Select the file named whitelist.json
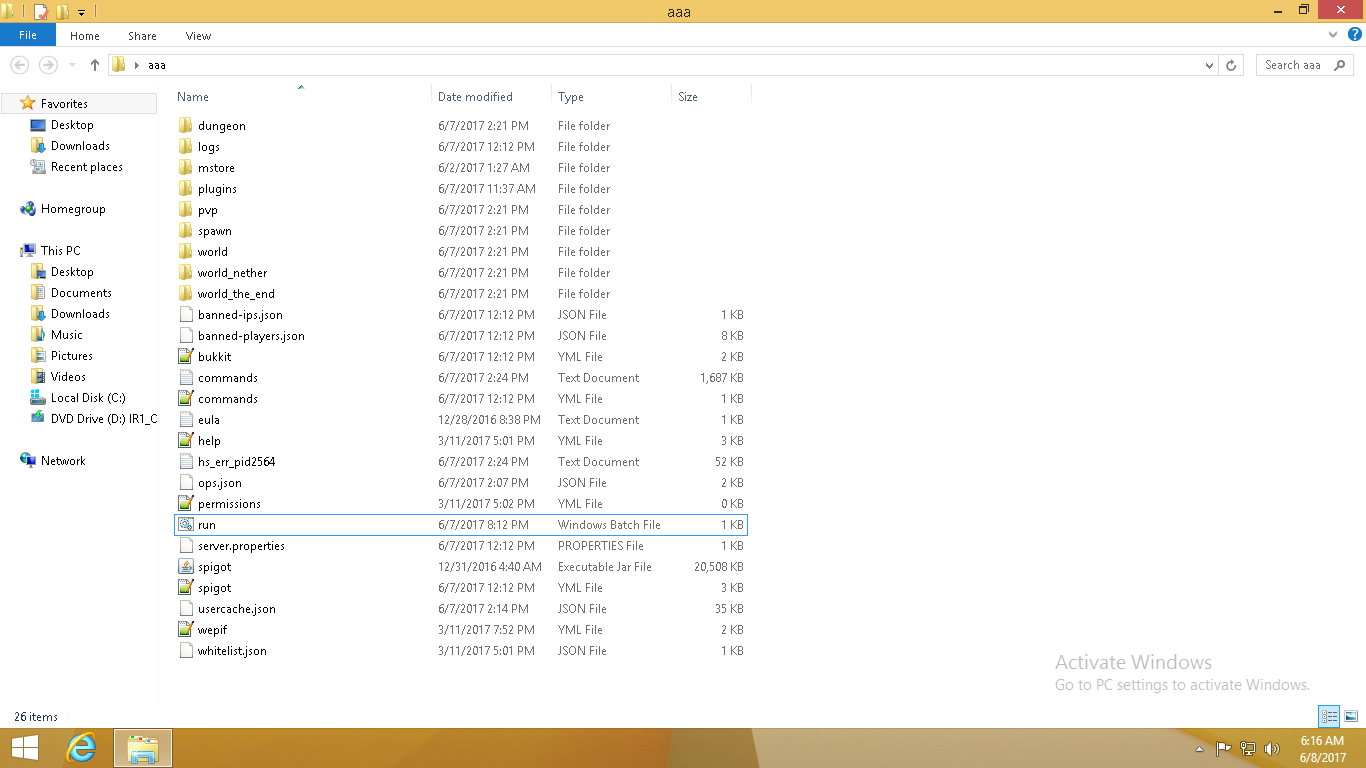Viewport: 1366px width, 768px height. (x=232, y=651)
